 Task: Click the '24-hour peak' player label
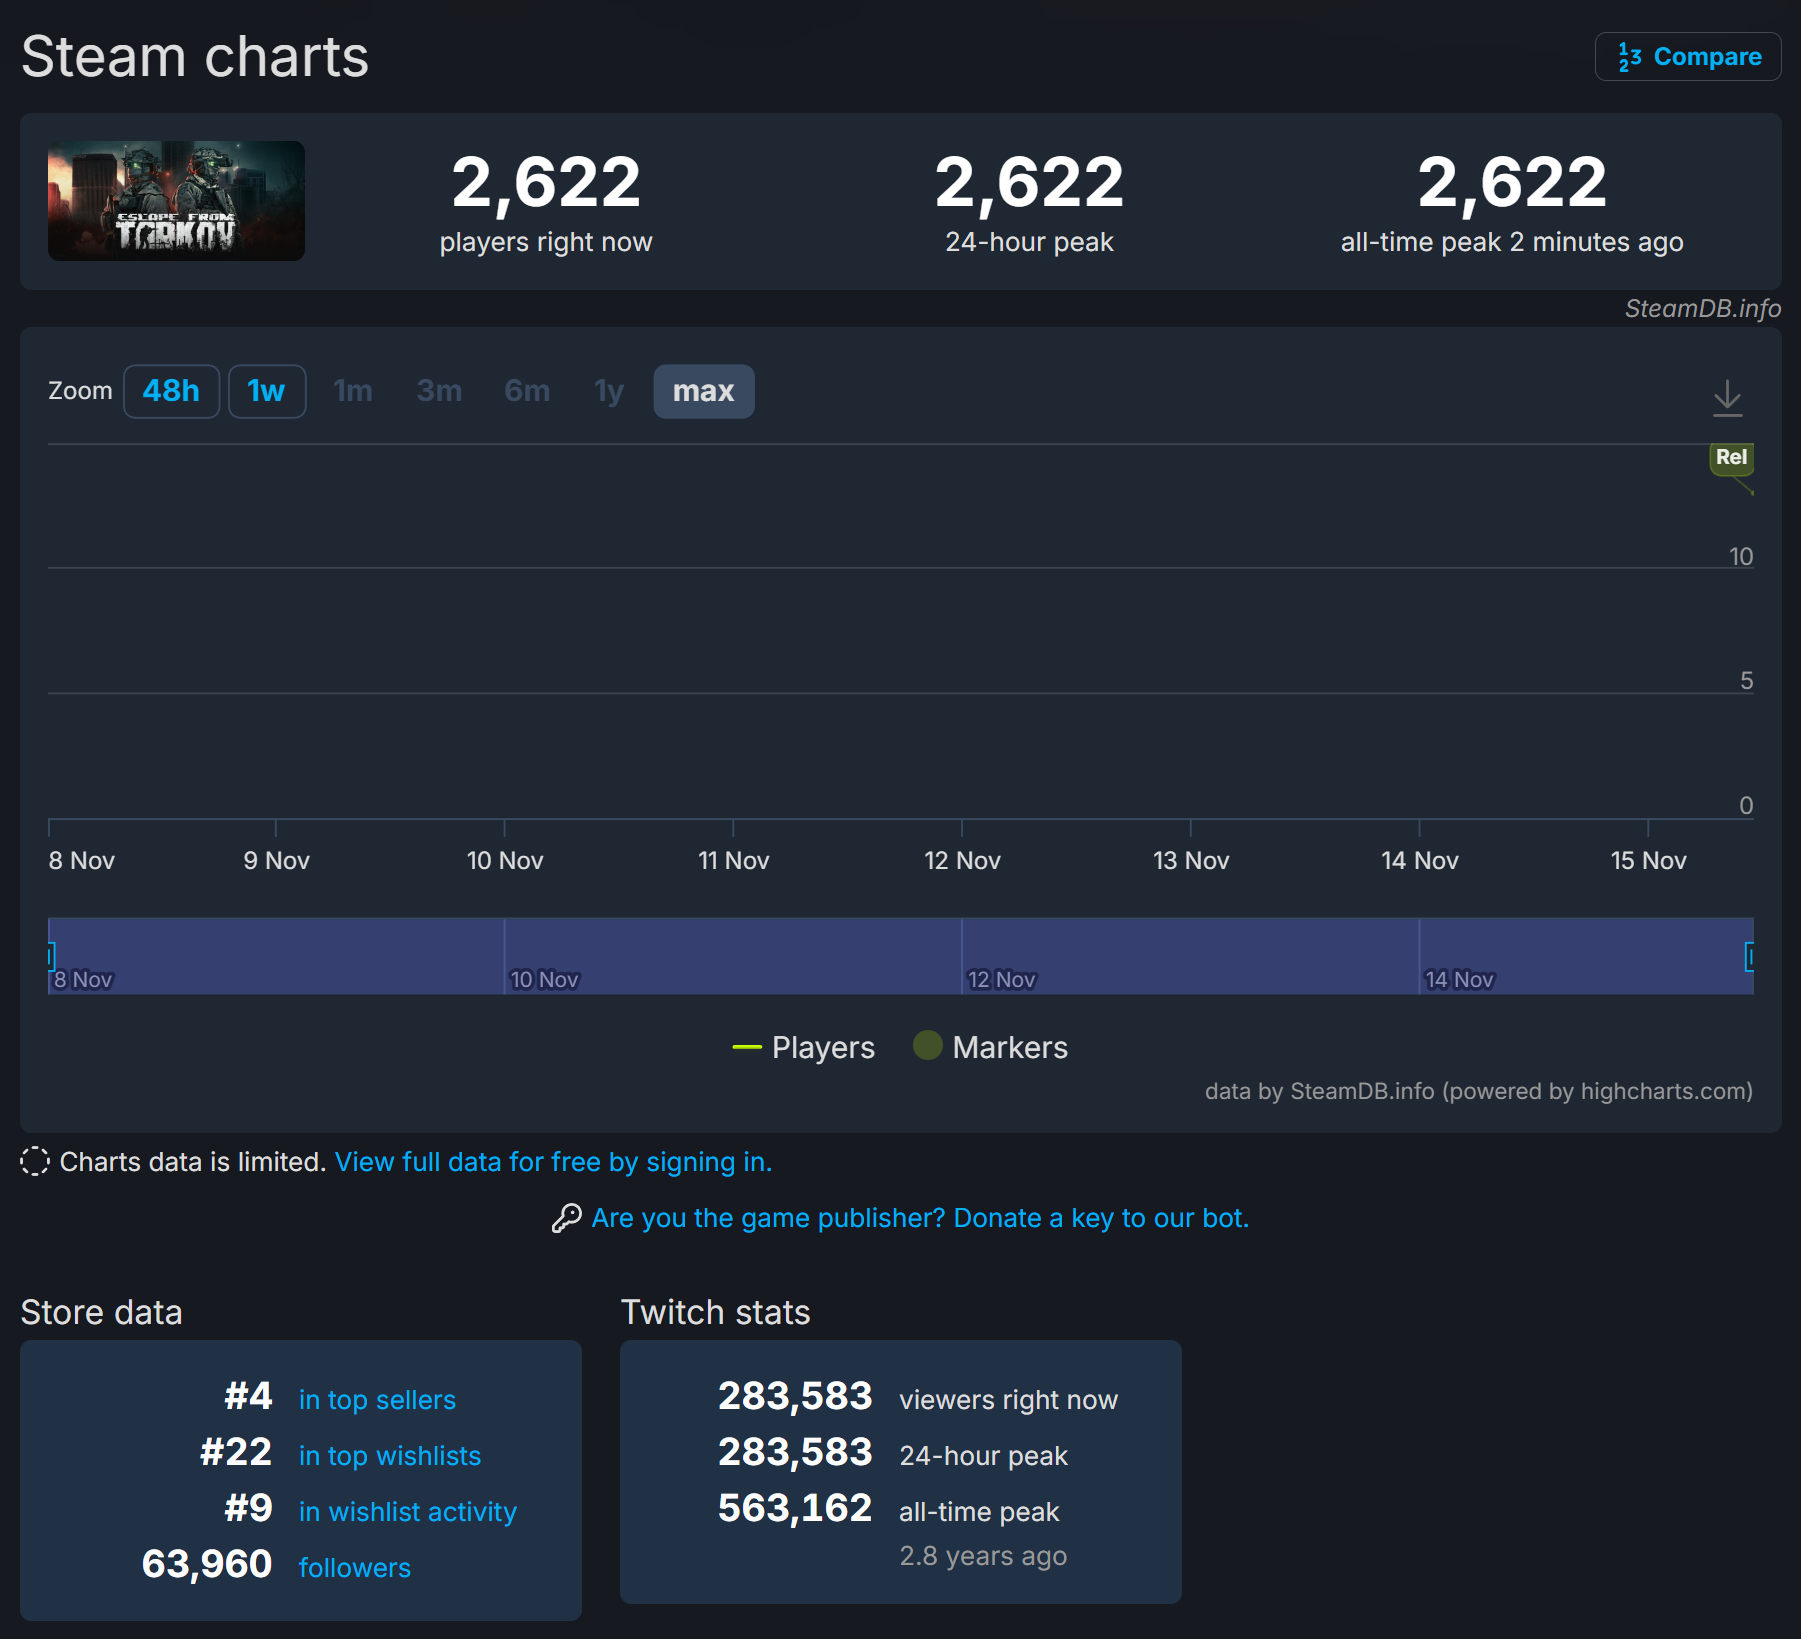pyautogui.click(x=1029, y=242)
